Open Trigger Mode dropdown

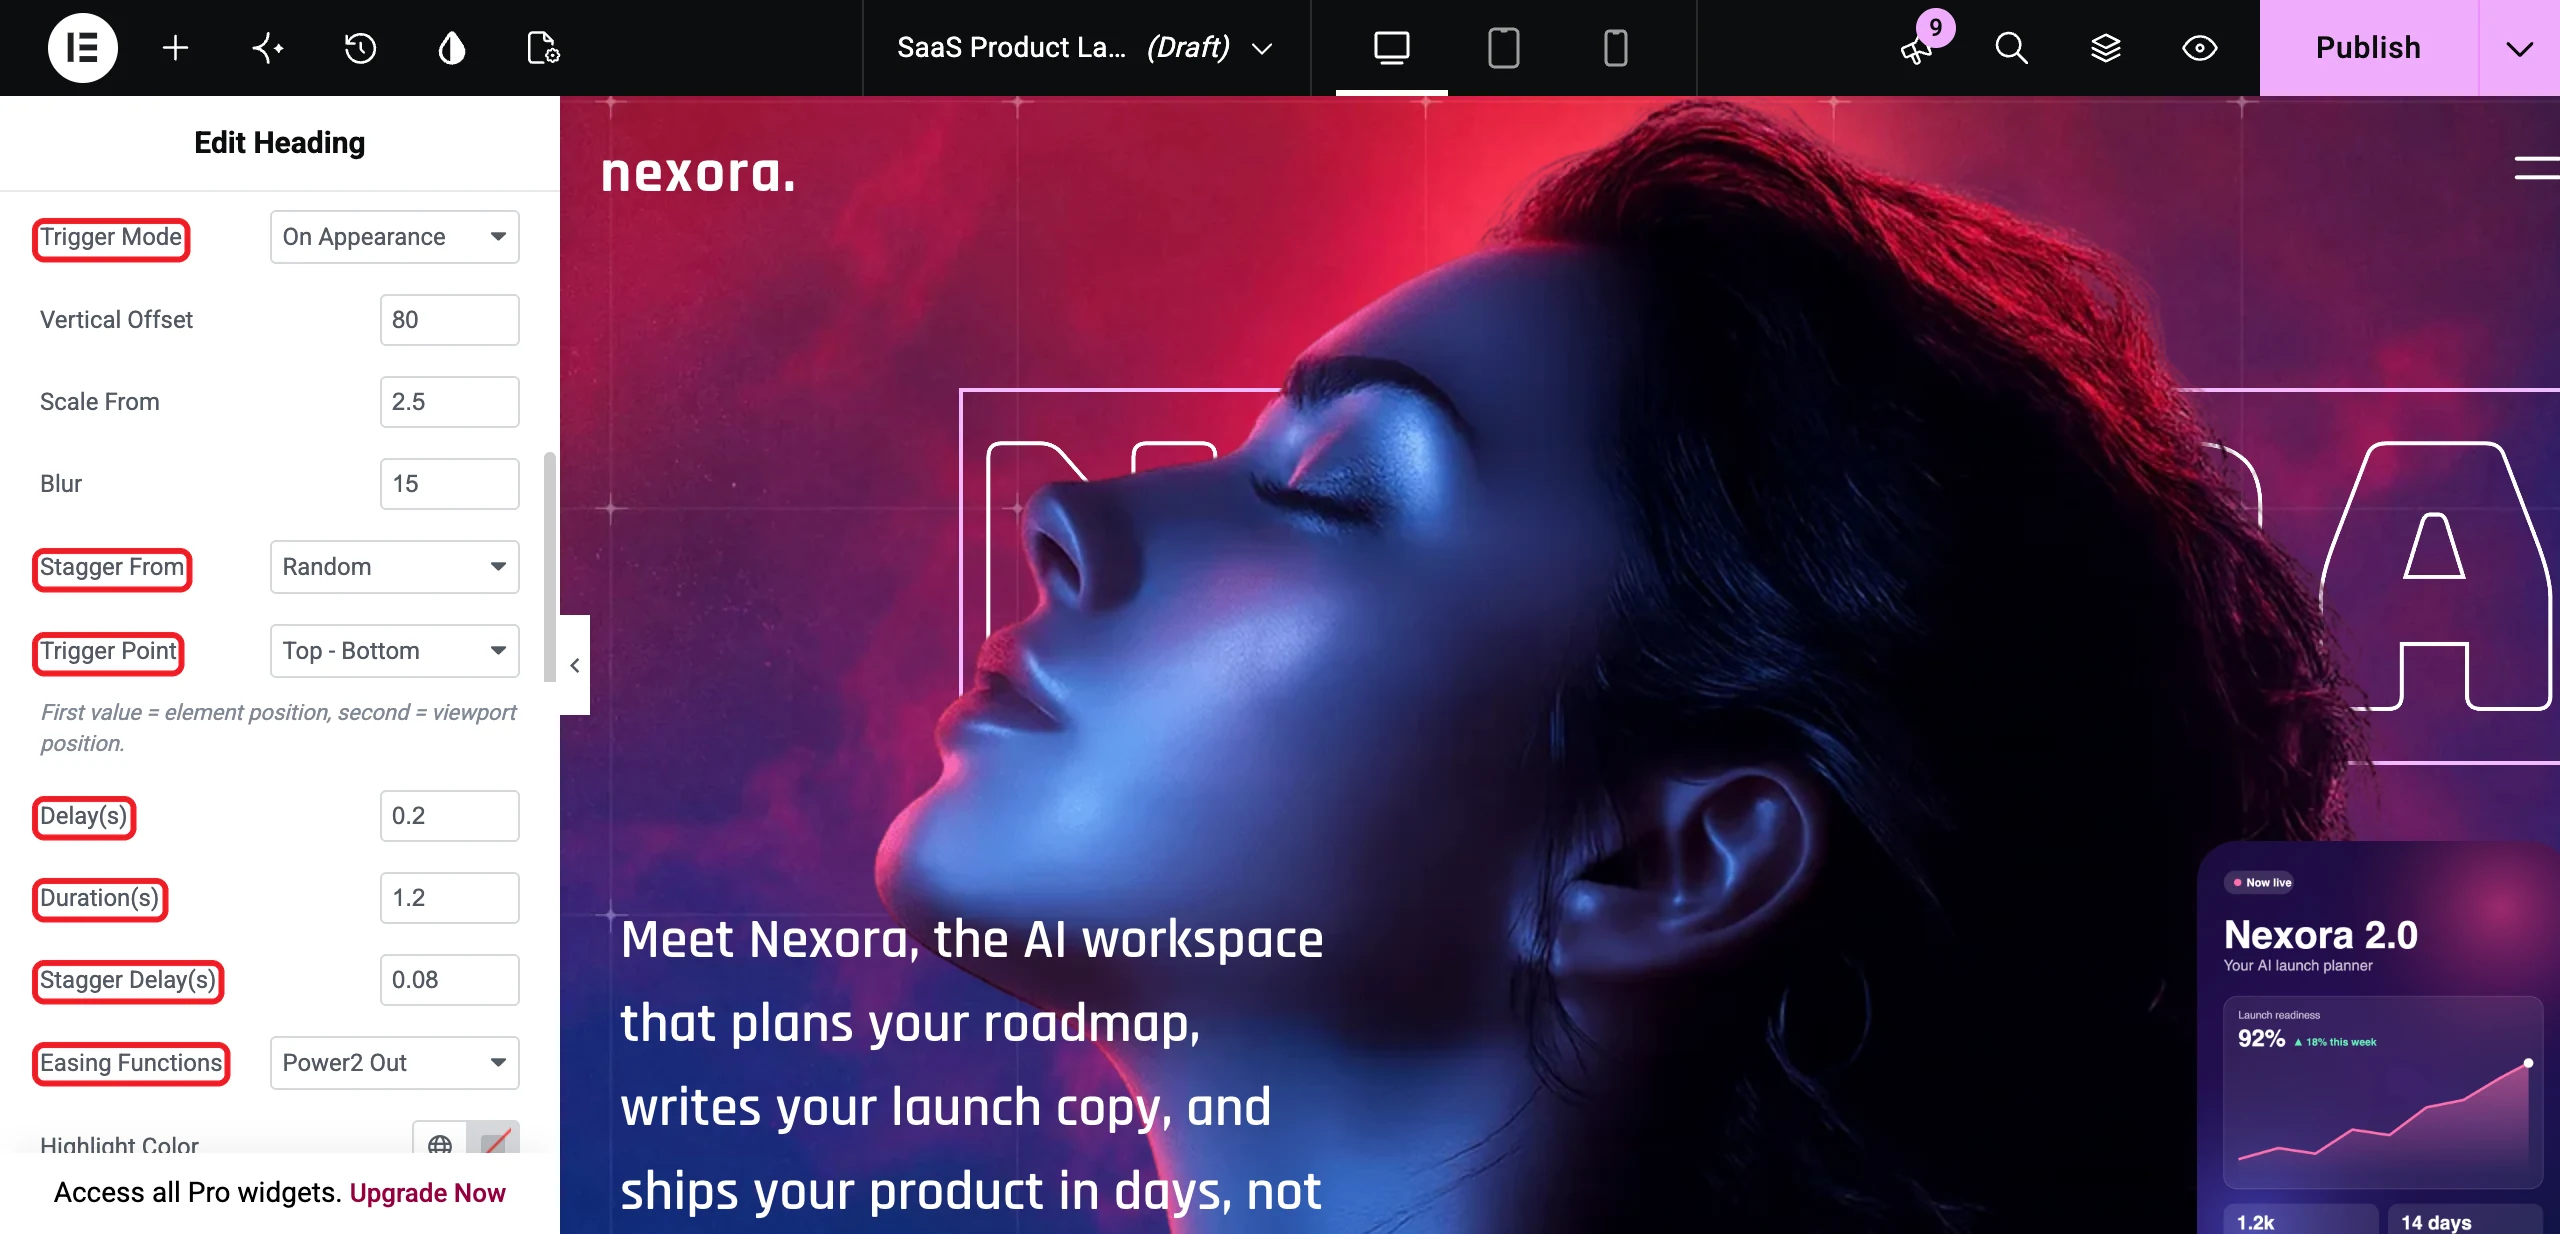point(394,237)
